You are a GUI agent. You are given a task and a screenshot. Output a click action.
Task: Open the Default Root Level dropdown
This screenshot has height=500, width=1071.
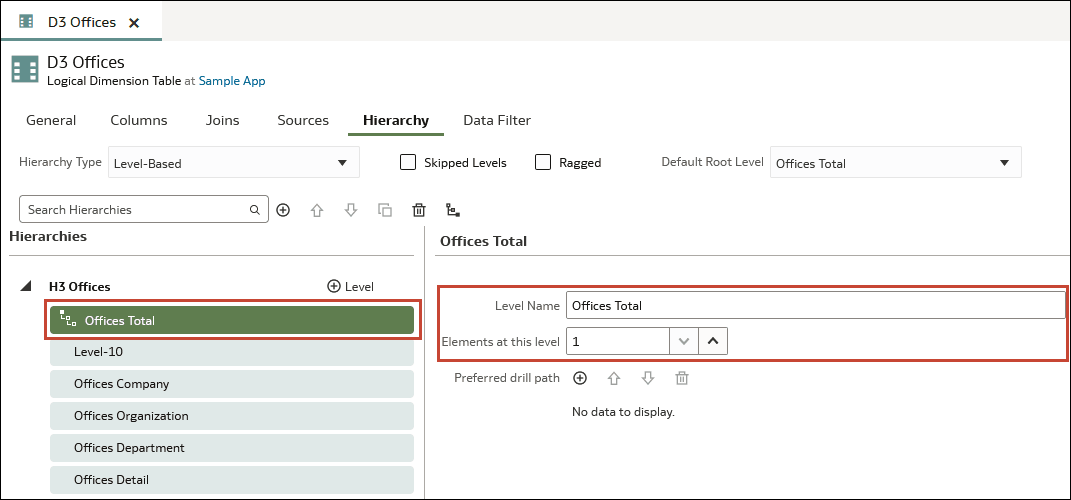[x=895, y=163]
